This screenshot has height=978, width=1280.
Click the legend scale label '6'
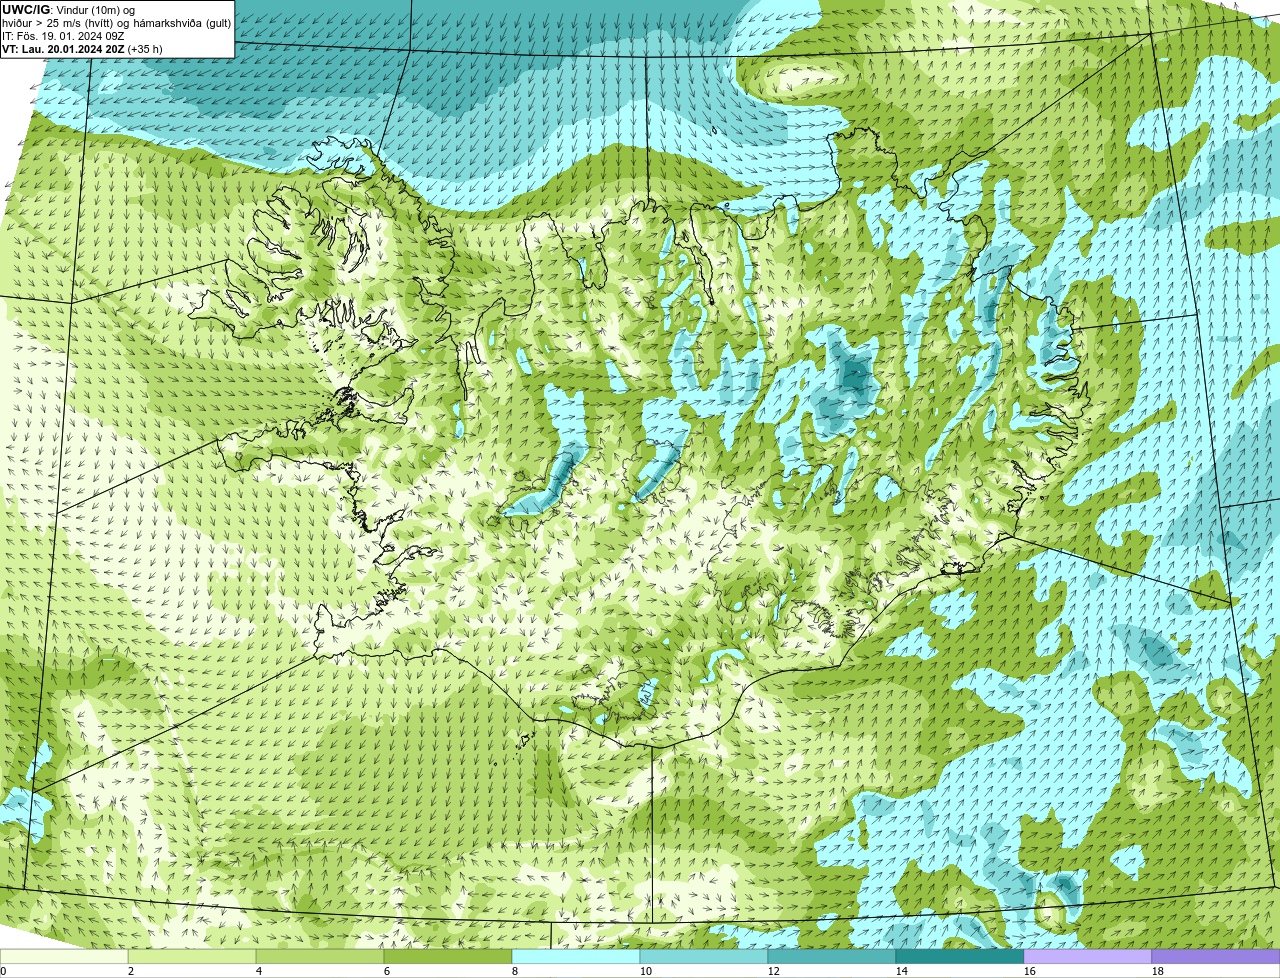pyautogui.click(x=387, y=971)
